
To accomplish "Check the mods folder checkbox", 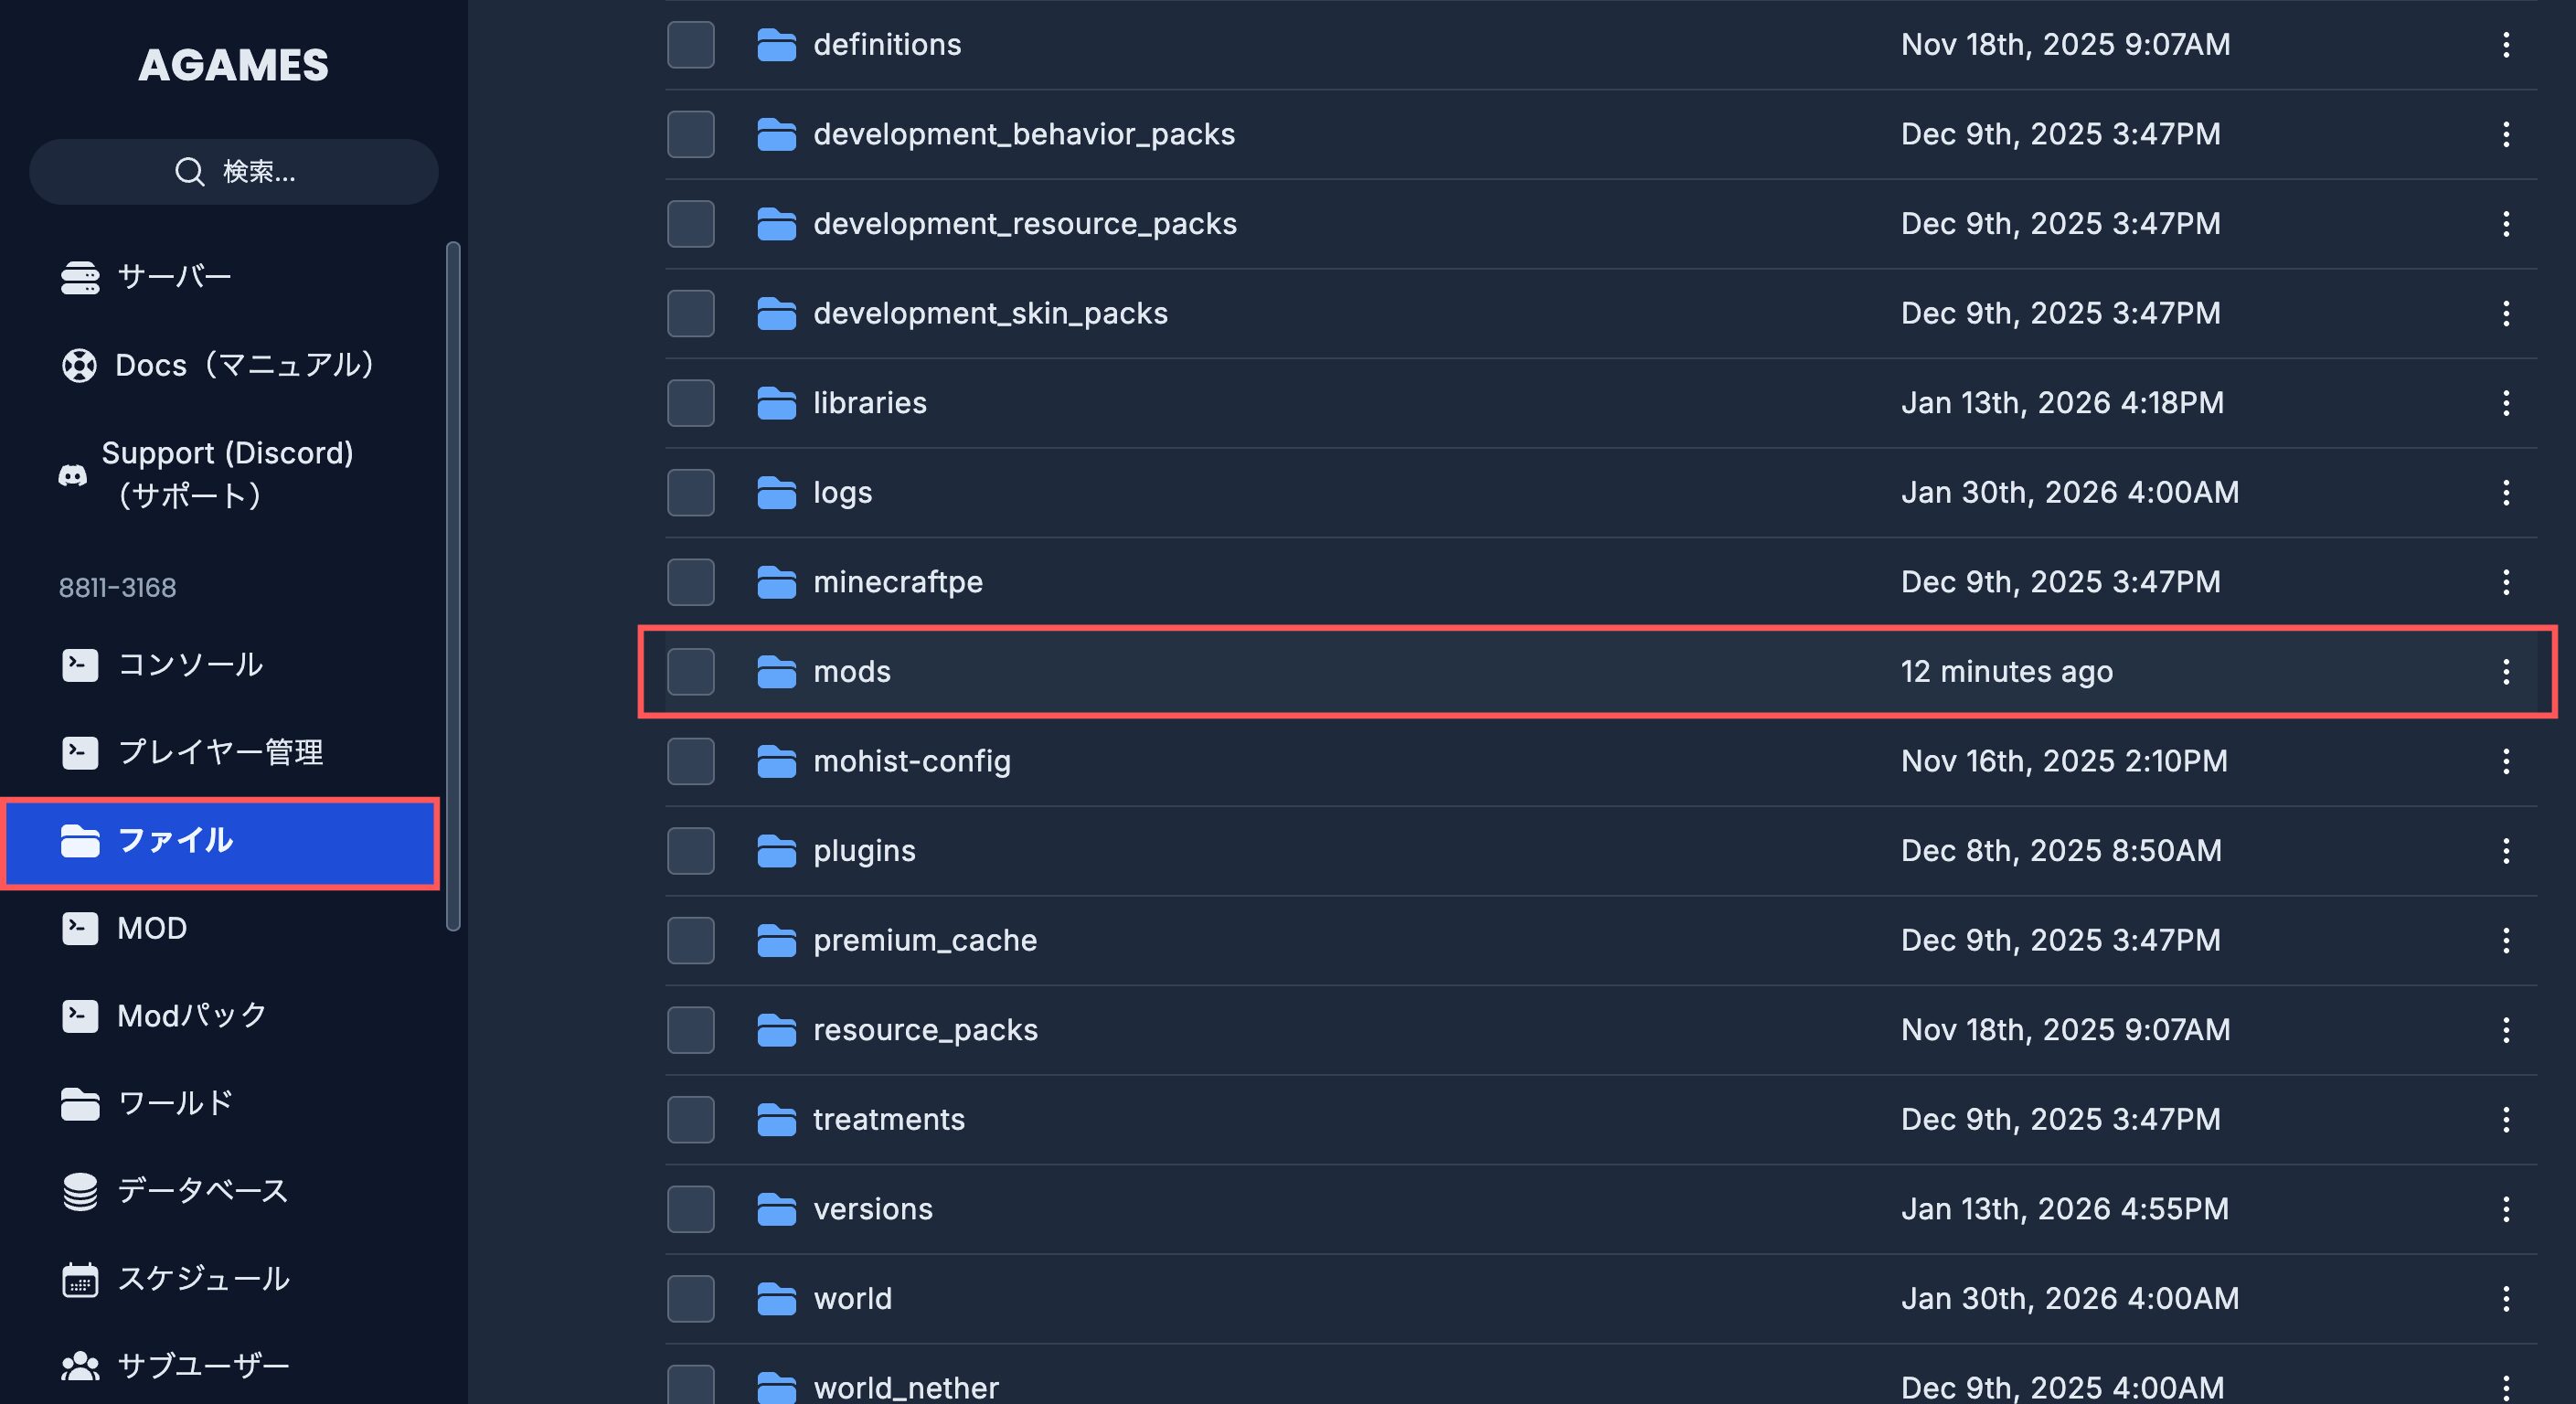I will 690,672.
